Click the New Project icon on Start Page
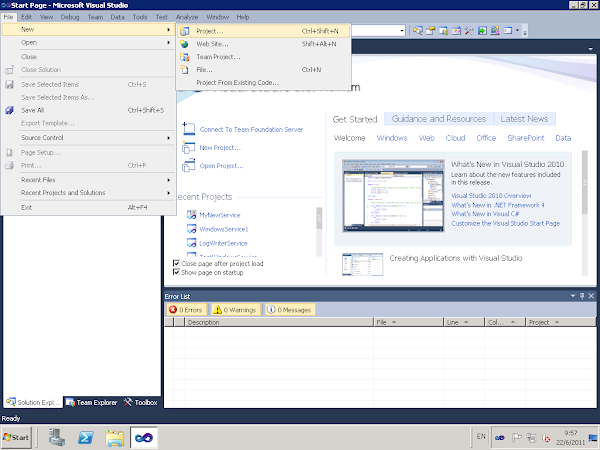Viewport: 600px width, 450px height. 188,147
